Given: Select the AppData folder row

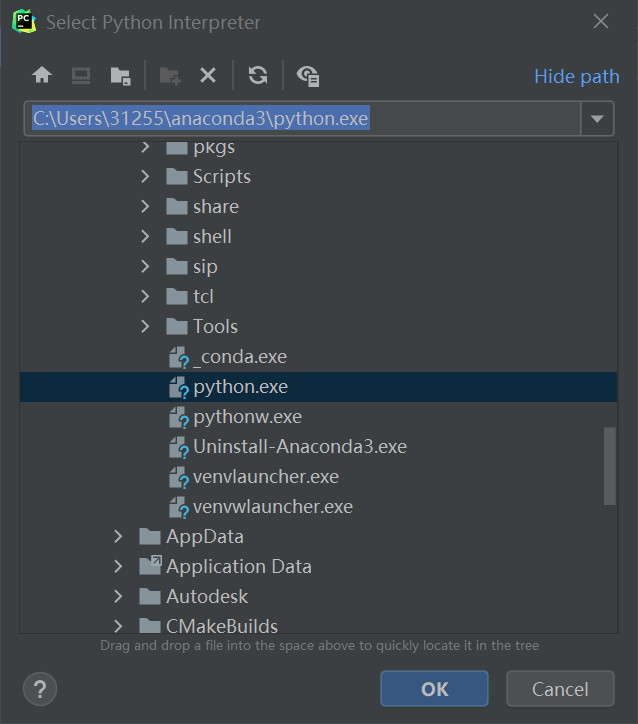Looking at the screenshot, I should coord(319,537).
